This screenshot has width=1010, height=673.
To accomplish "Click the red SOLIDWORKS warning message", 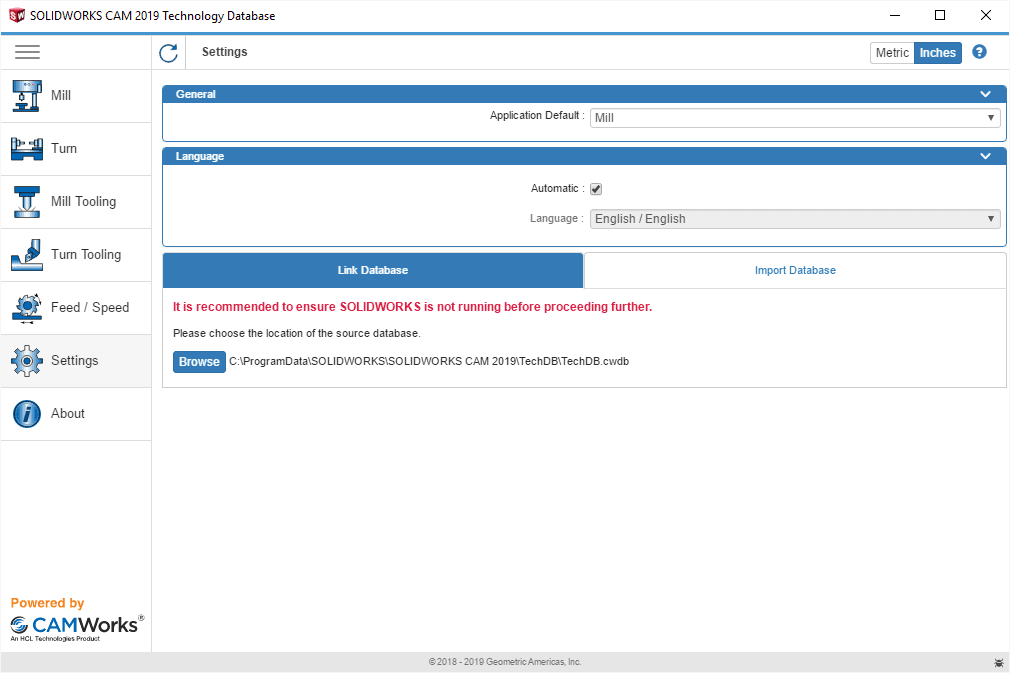I will point(412,307).
